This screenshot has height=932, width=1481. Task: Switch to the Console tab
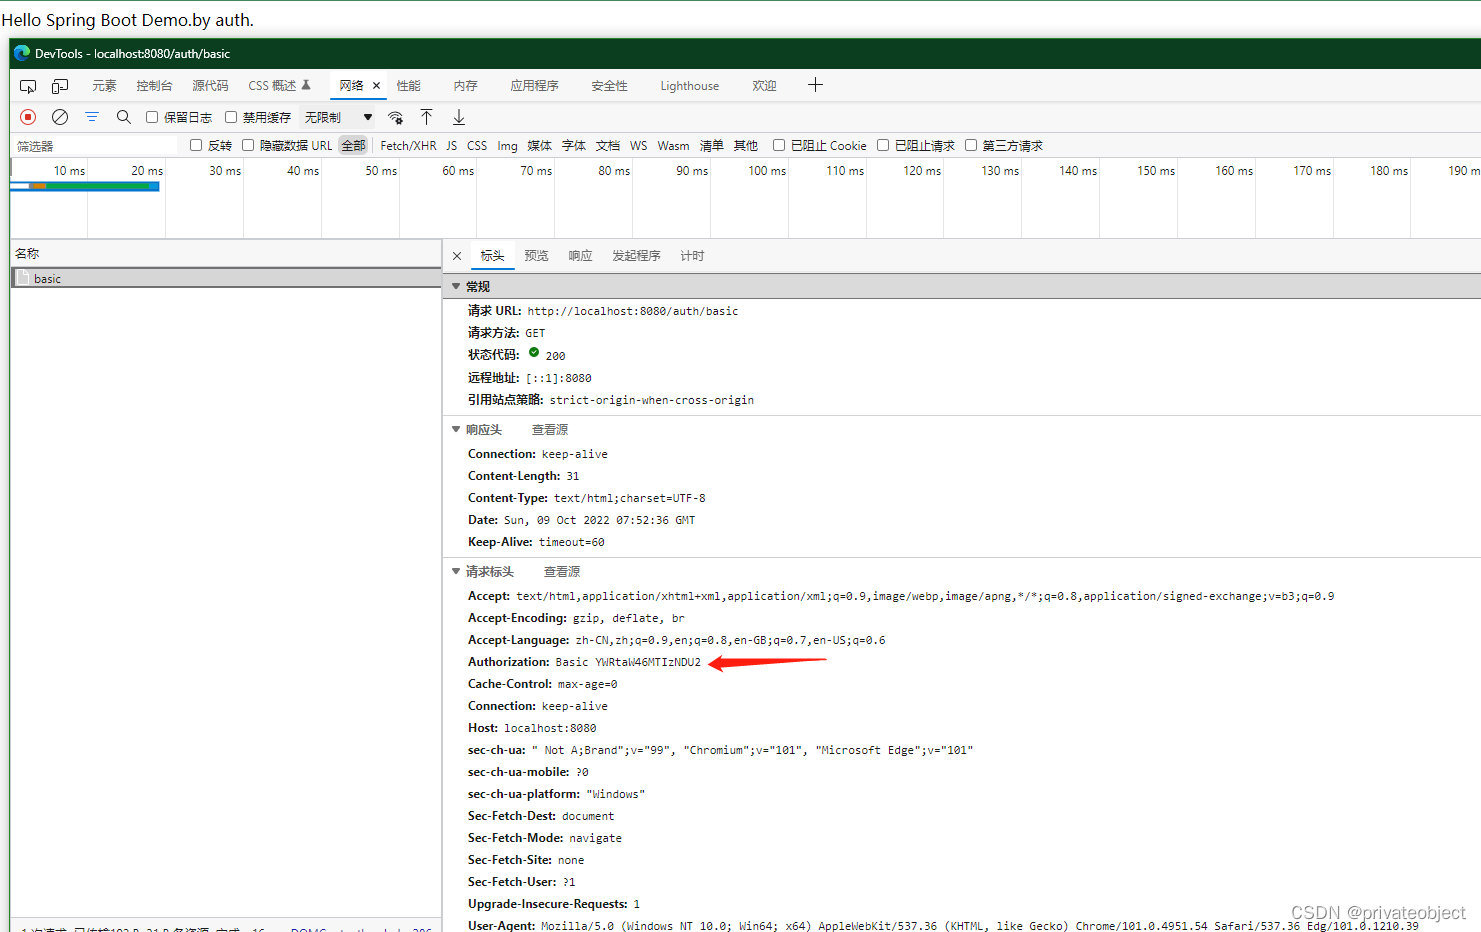point(154,86)
